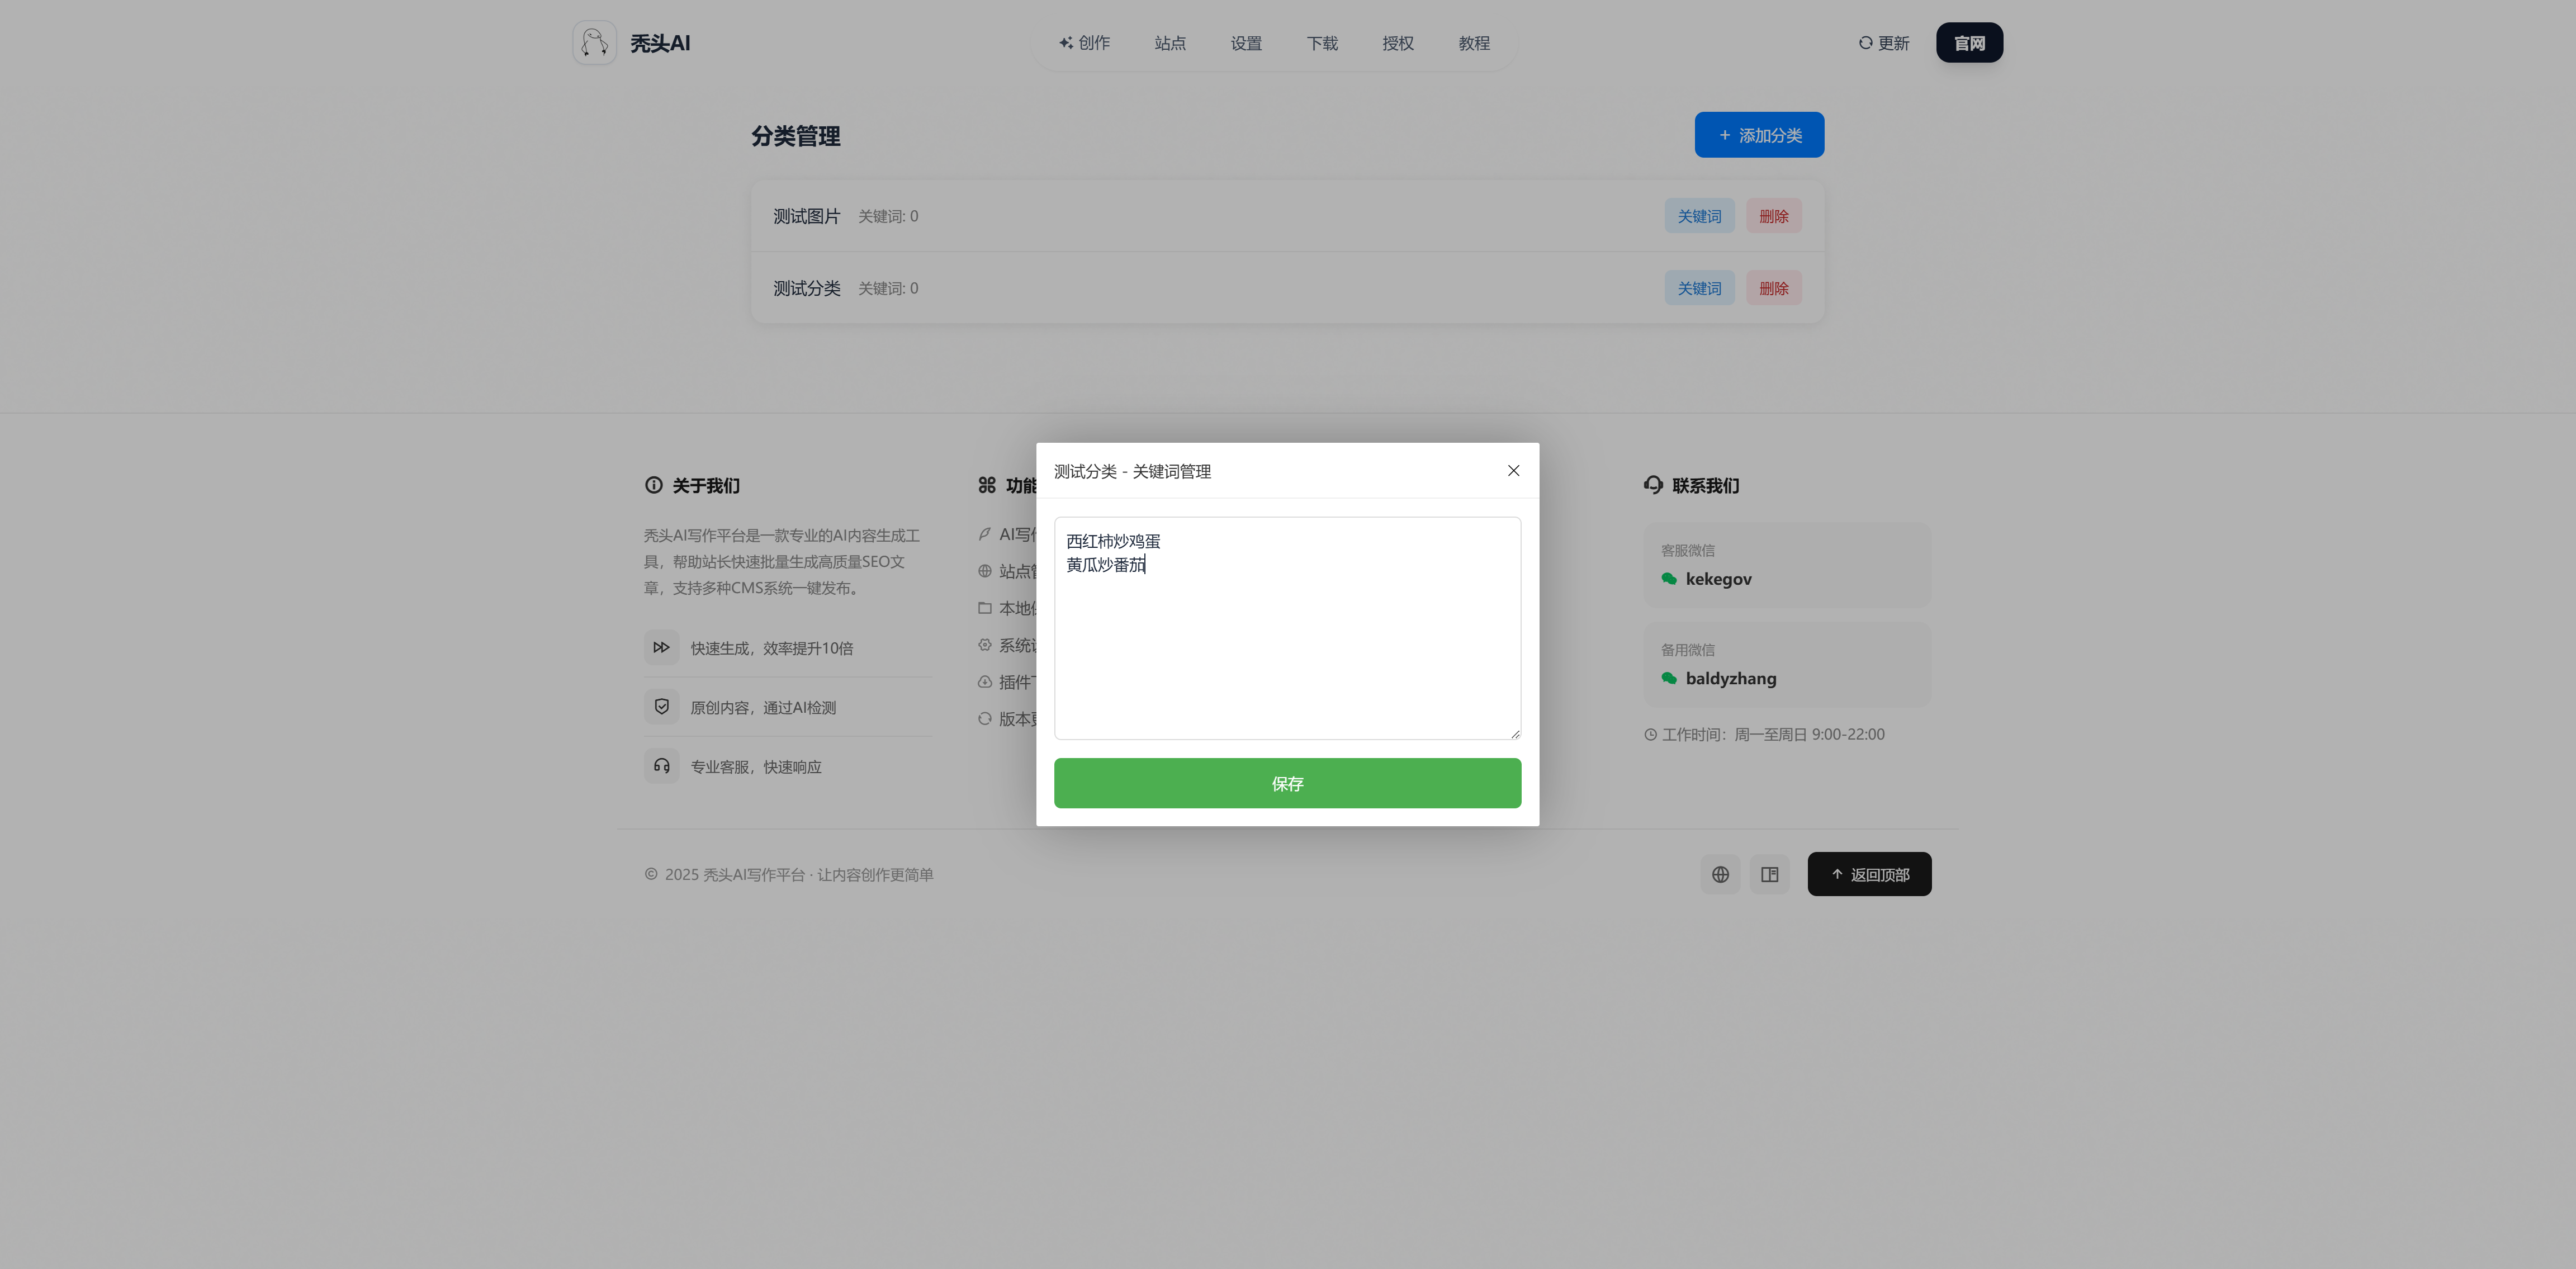Click the fast-forward icon beside 快速生成

661,648
